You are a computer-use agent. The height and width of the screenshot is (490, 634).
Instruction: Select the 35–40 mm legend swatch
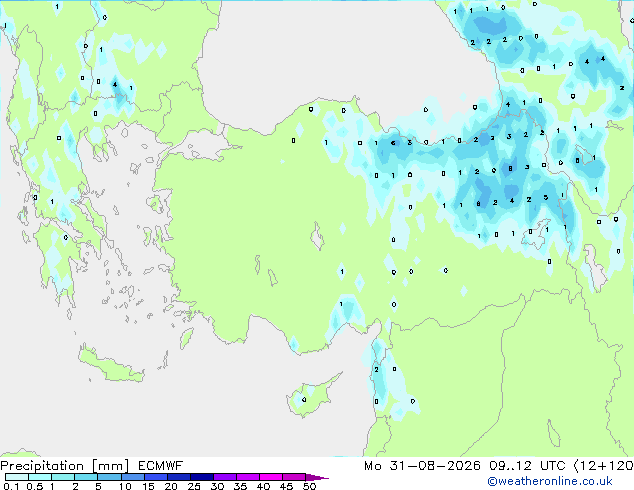pos(248,477)
